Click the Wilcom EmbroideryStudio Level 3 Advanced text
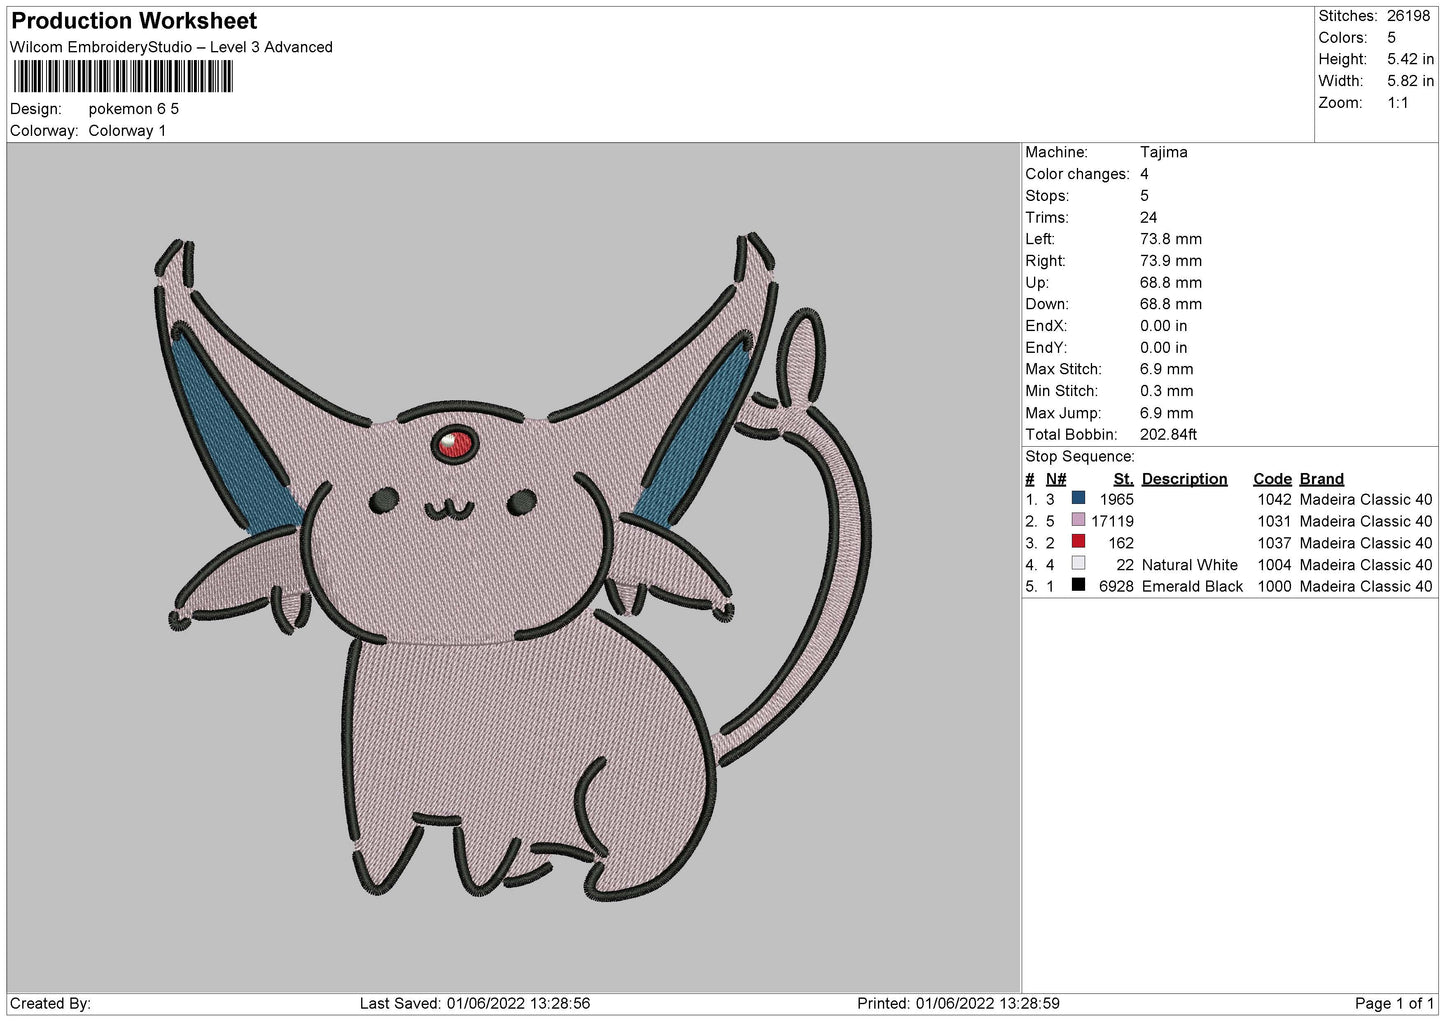The image size is (1445, 1021). click(x=171, y=47)
